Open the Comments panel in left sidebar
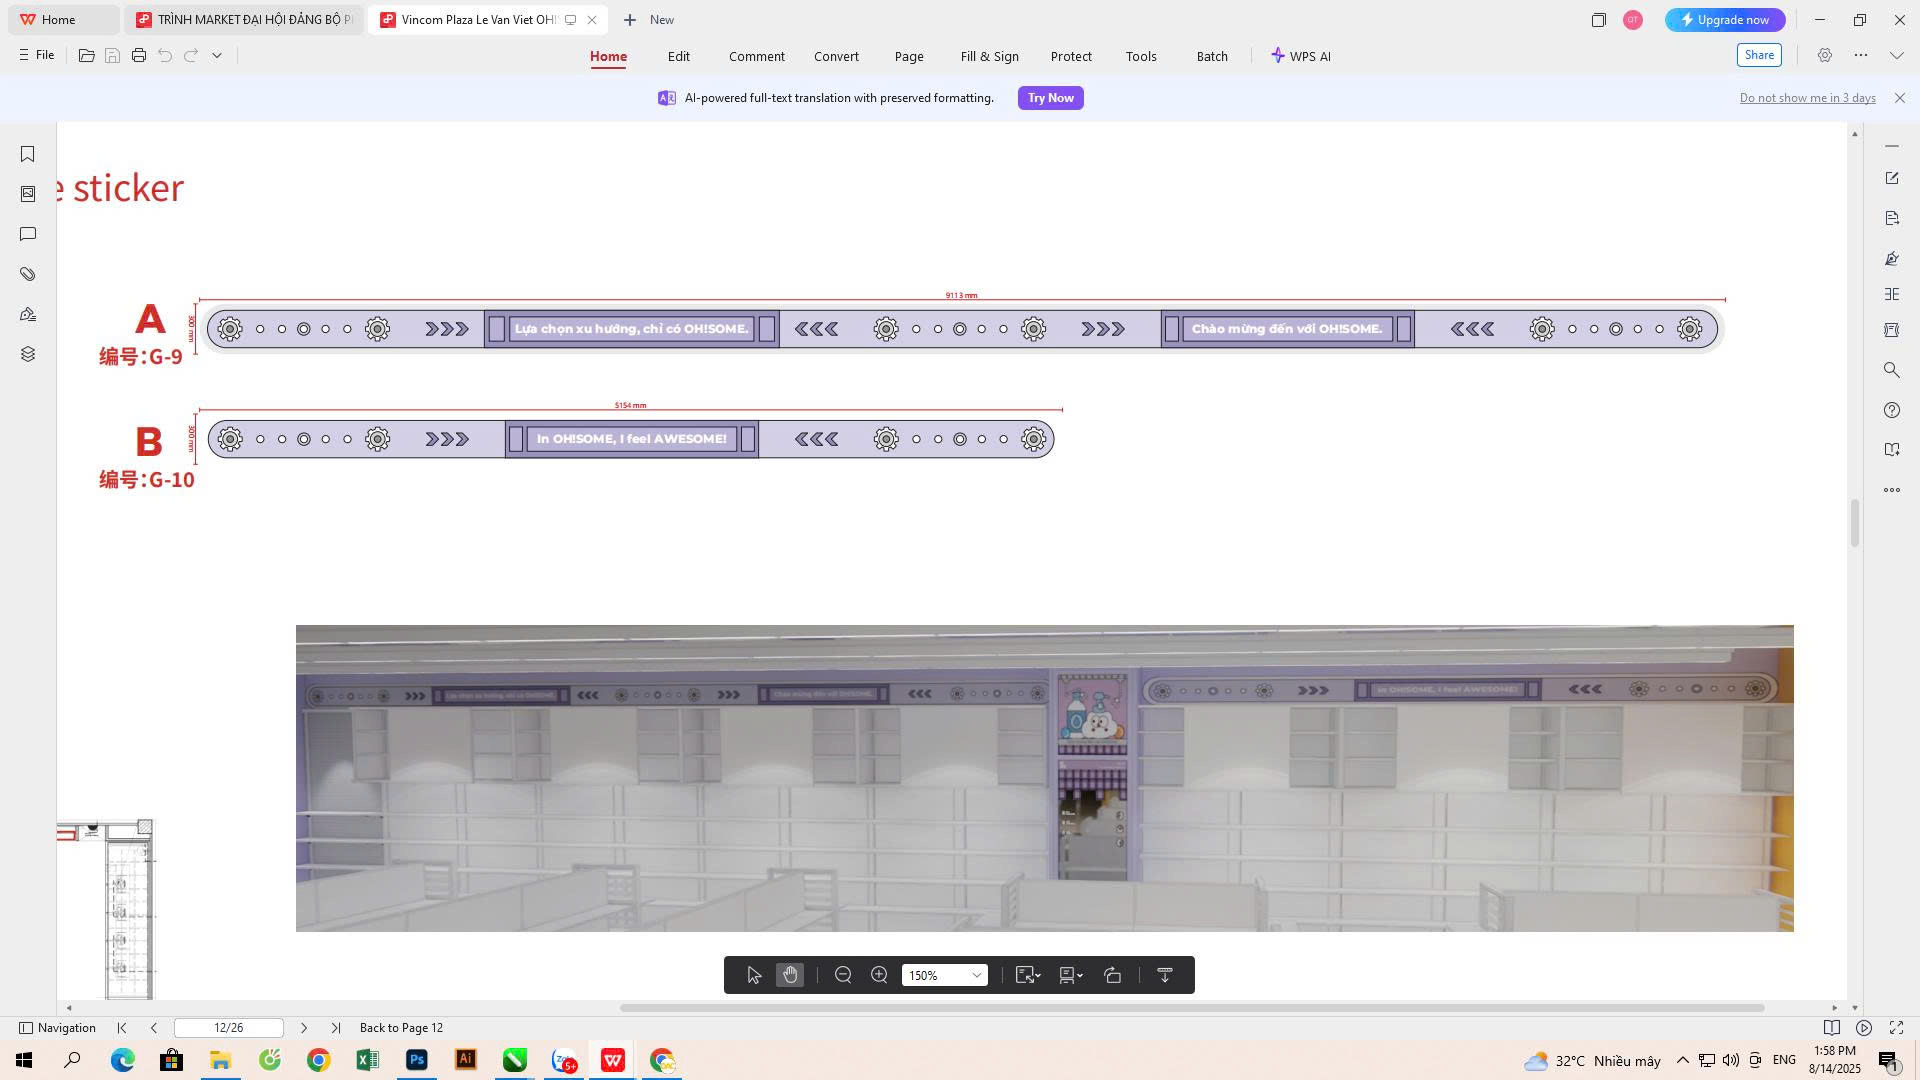This screenshot has width=1920, height=1080. click(28, 234)
